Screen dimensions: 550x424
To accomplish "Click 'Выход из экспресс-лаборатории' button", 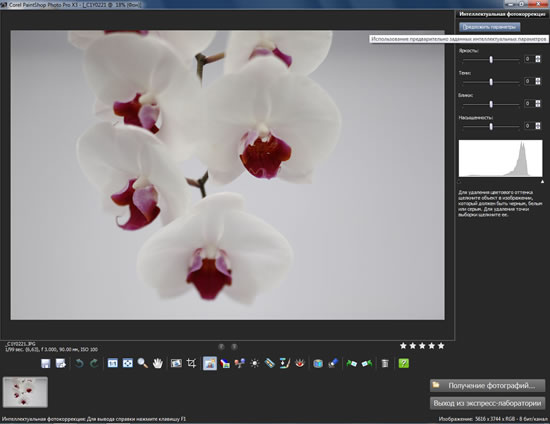I will click(x=488, y=403).
